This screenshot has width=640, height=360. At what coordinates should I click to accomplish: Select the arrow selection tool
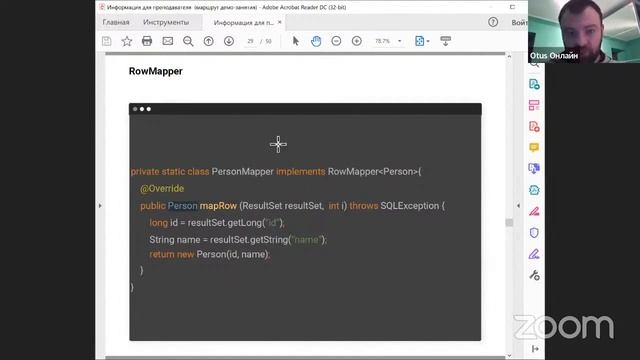point(296,41)
